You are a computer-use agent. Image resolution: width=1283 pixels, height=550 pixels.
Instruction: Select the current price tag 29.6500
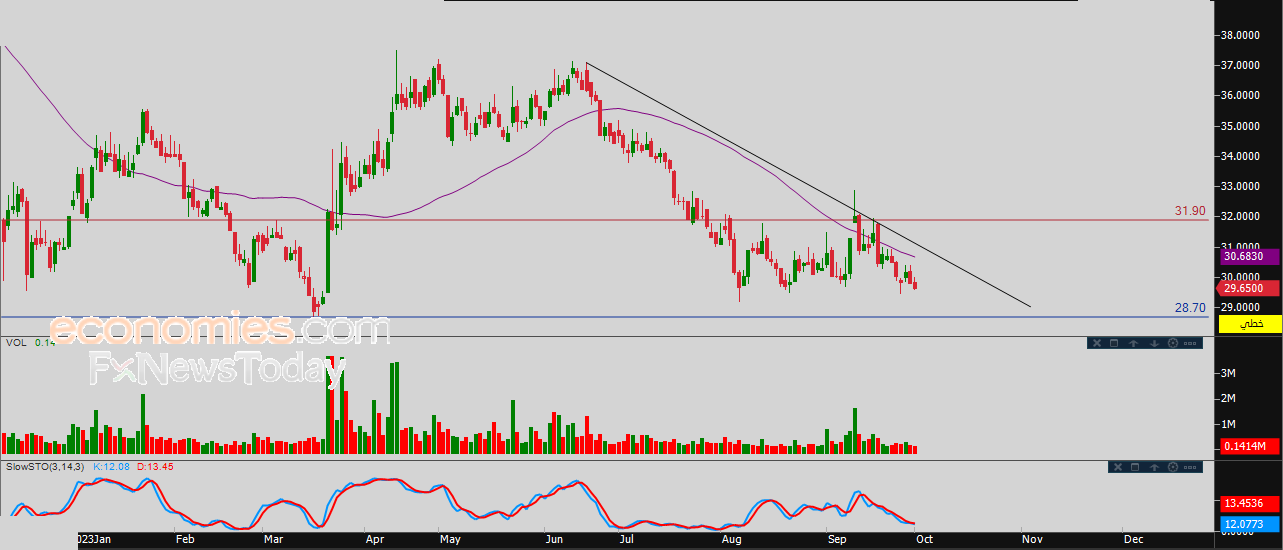[1249, 288]
